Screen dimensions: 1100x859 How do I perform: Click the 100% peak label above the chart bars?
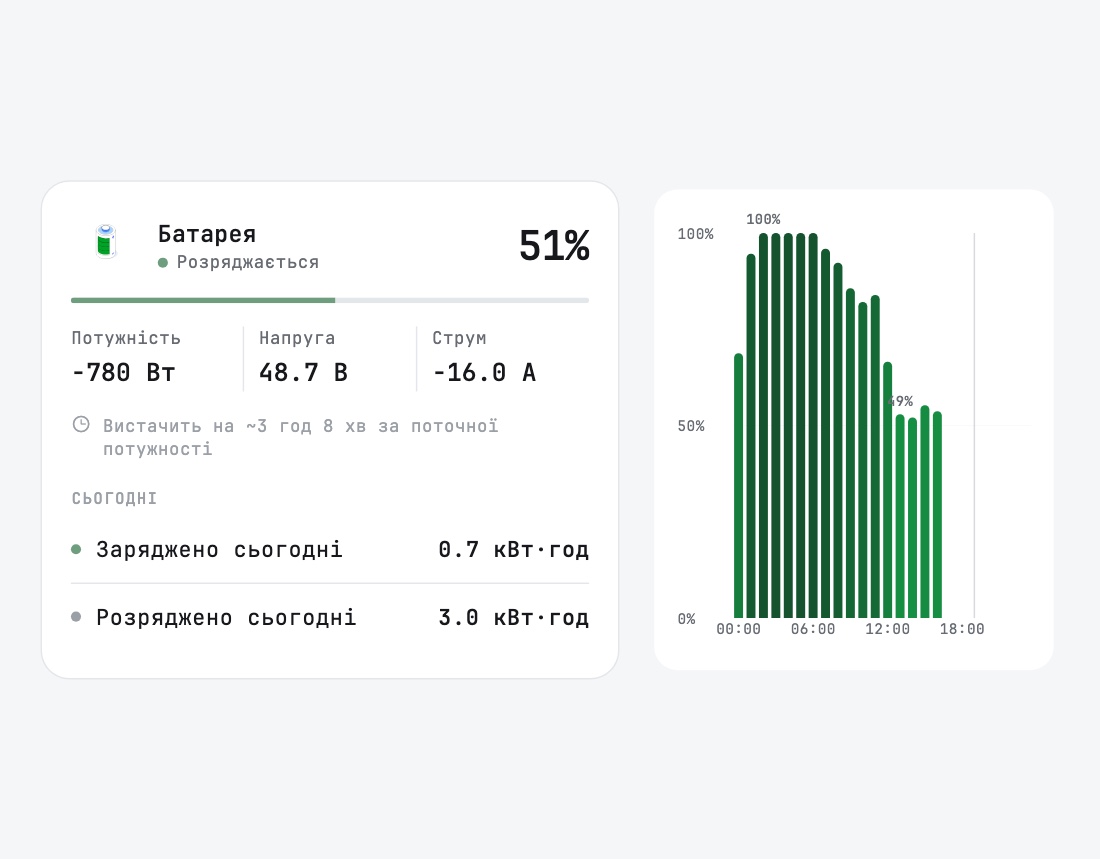[763, 219]
